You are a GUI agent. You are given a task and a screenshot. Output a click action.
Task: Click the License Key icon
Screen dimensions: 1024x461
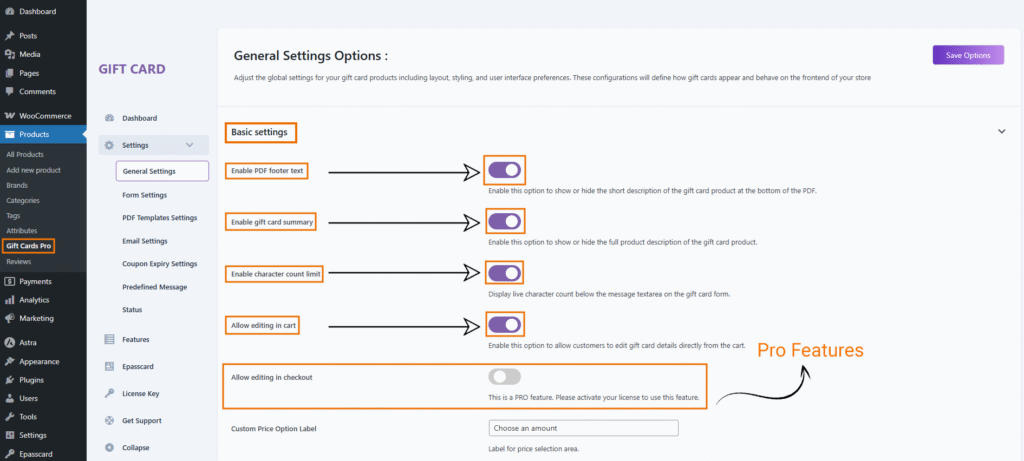coord(109,393)
